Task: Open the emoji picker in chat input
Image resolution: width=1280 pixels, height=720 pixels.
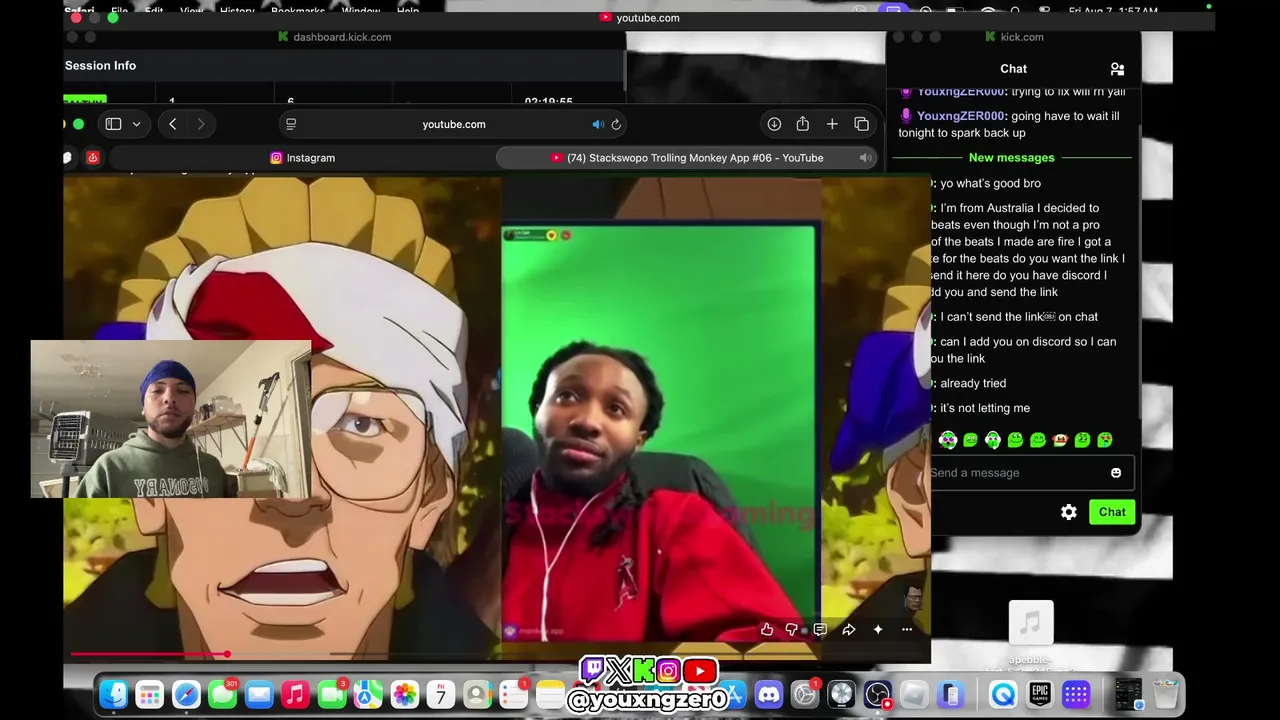Action: click(x=1116, y=473)
